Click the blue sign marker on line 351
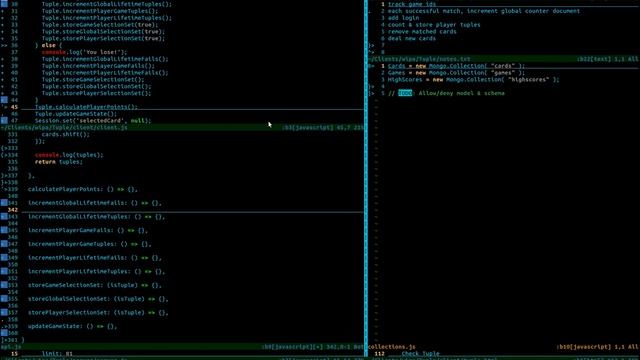The image size is (640, 360). (4, 271)
